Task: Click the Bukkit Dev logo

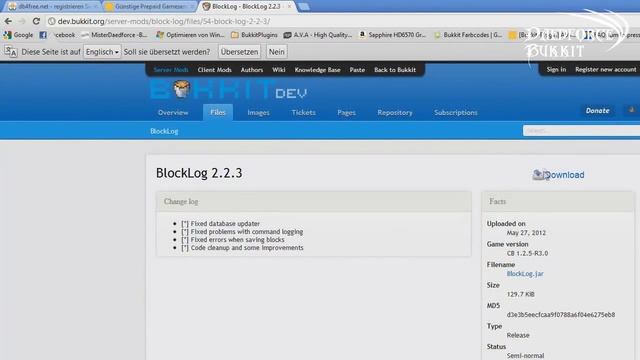Action: click(229, 89)
